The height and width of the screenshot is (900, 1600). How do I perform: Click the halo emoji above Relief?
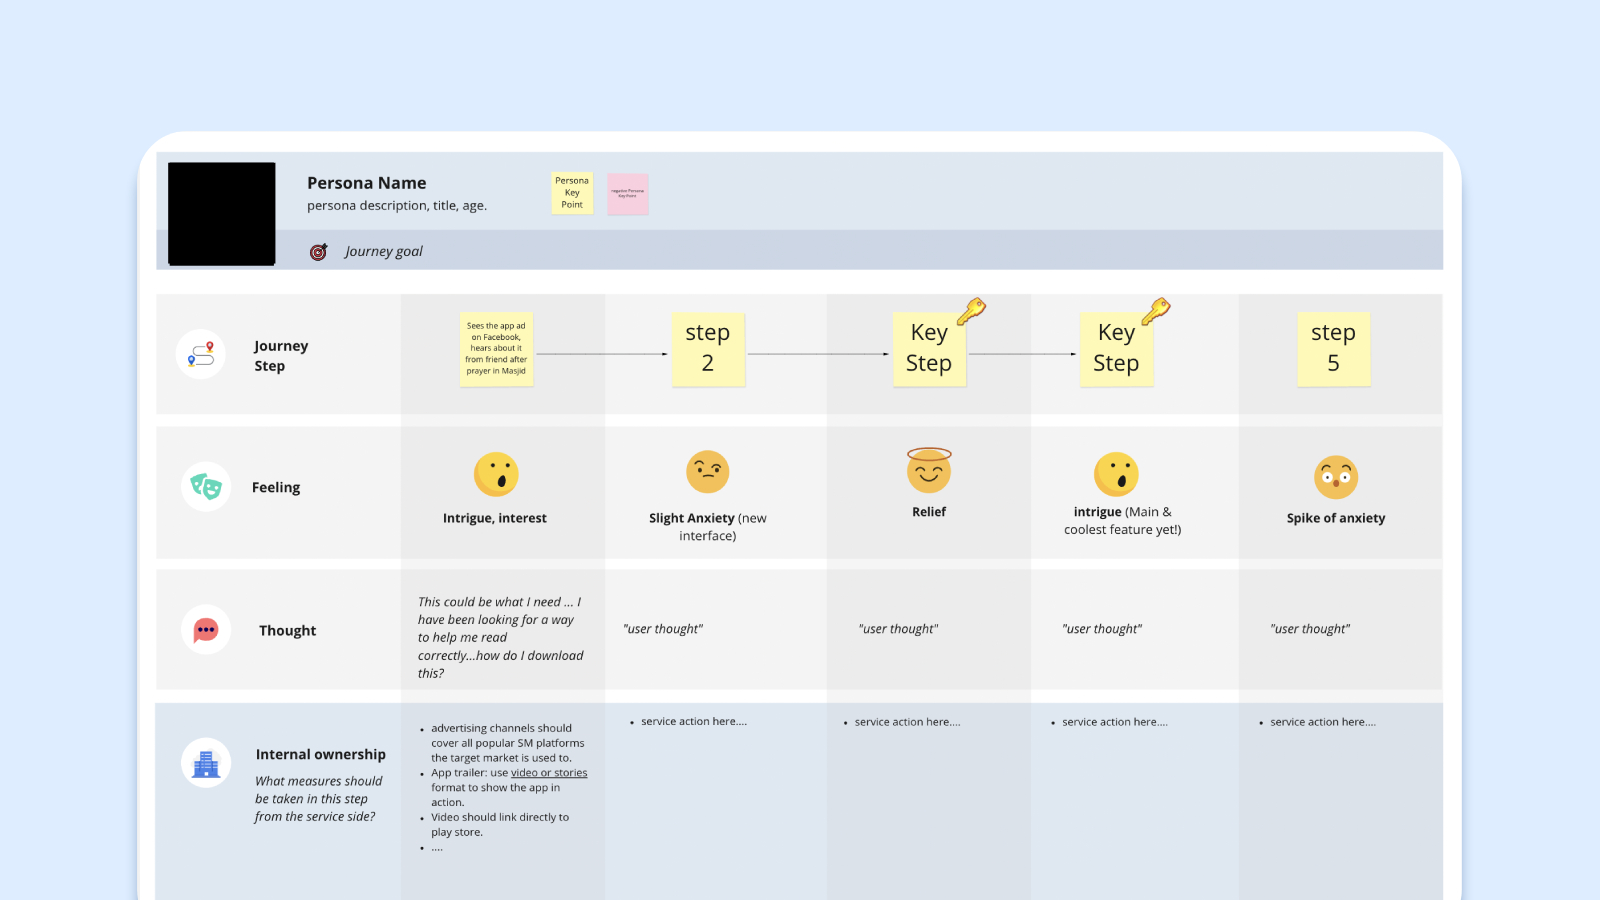pos(929,470)
